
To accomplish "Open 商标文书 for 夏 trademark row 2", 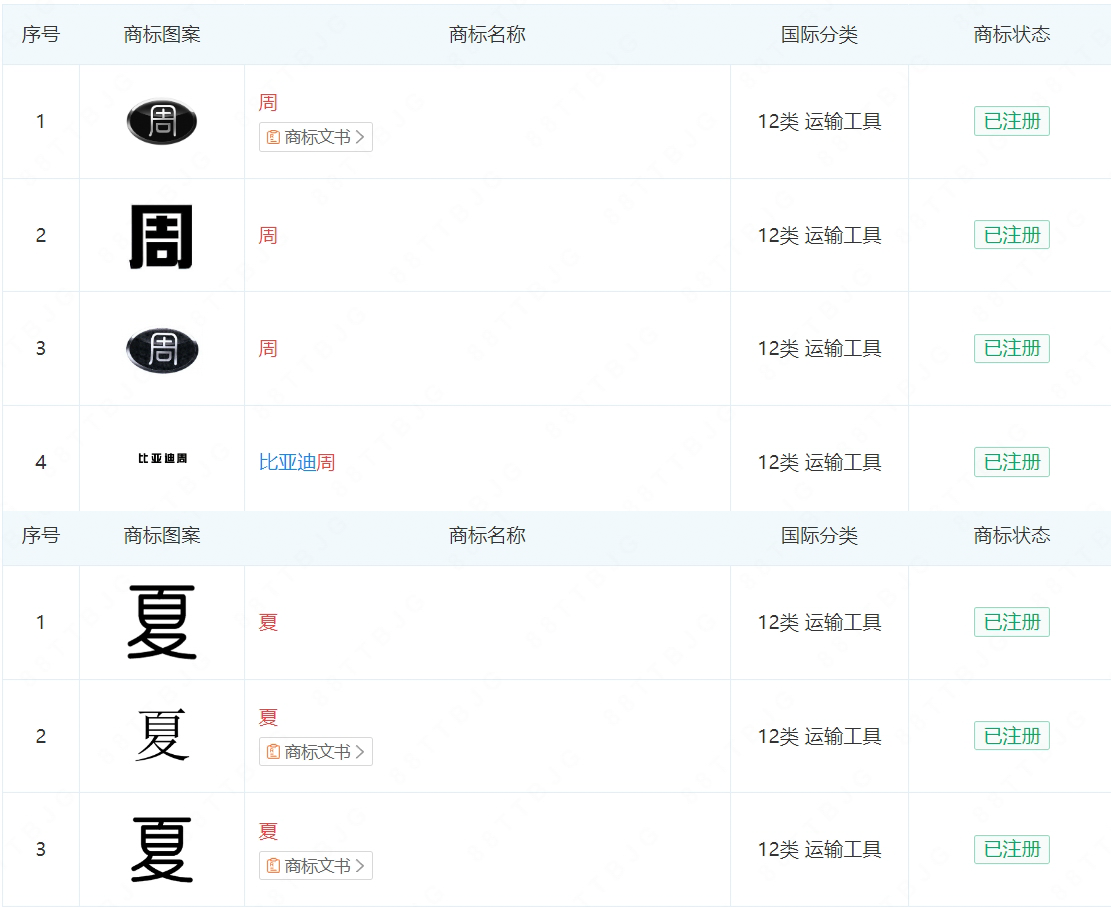I will 316,752.
